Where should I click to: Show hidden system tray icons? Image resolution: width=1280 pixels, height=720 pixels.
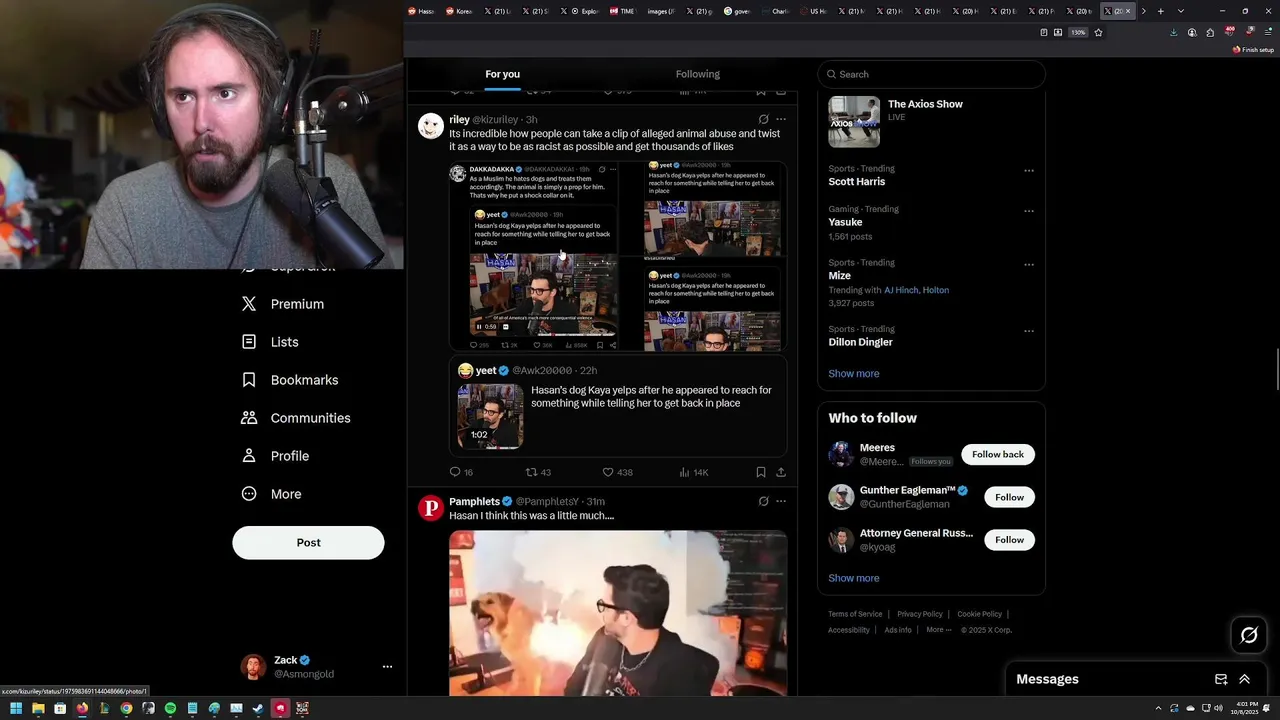coord(1159,708)
